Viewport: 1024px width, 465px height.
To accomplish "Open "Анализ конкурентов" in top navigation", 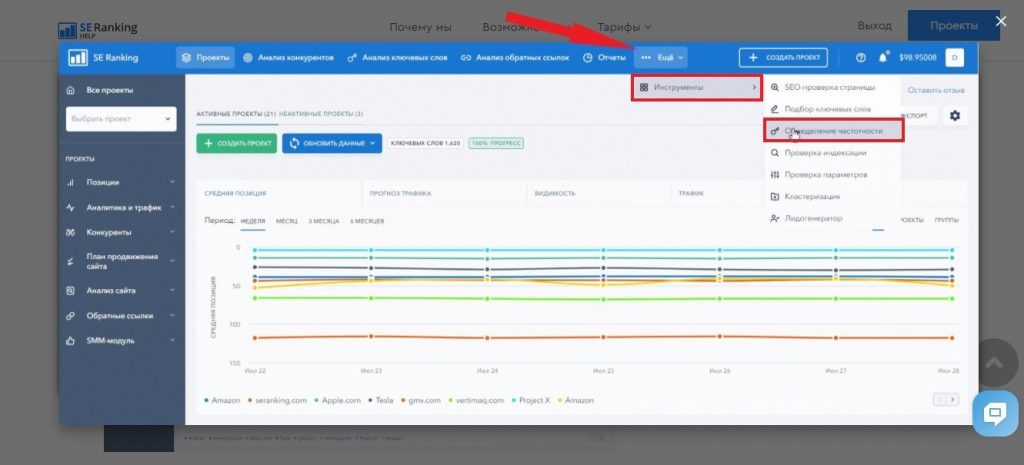I will [288, 57].
